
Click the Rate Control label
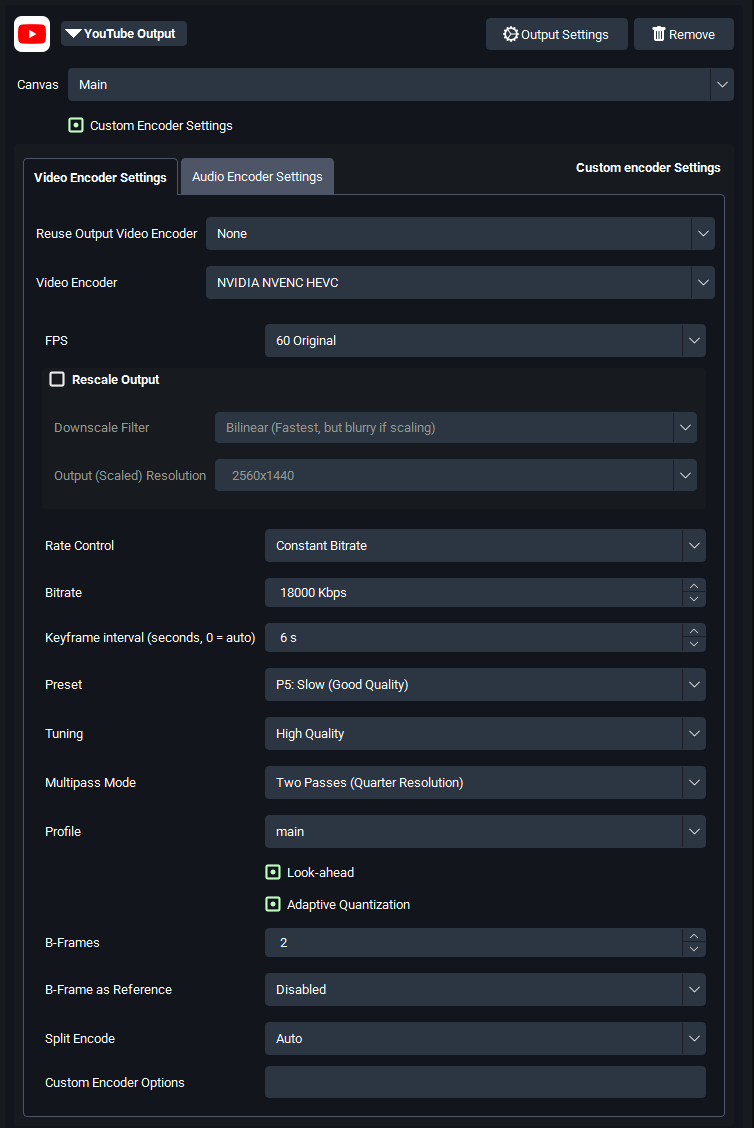tap(79, 545)
